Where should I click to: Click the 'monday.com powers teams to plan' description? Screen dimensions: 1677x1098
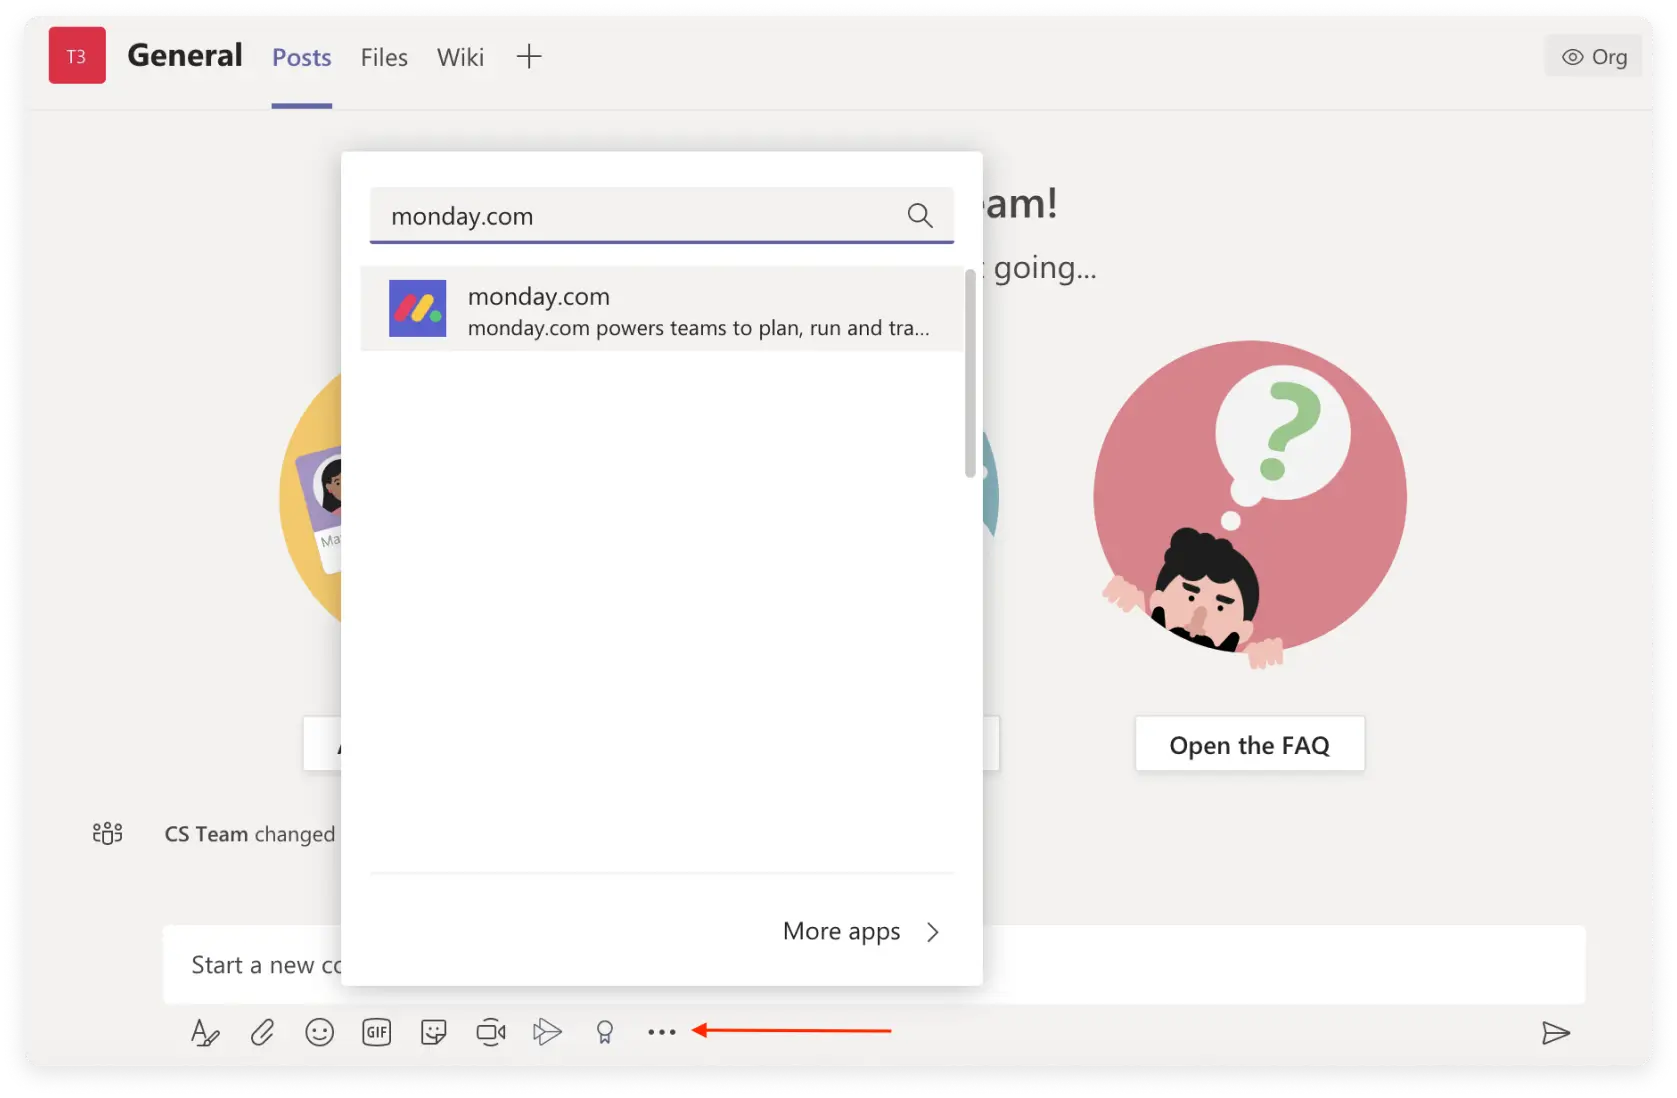pyautogui.click(x=698, y=328)
